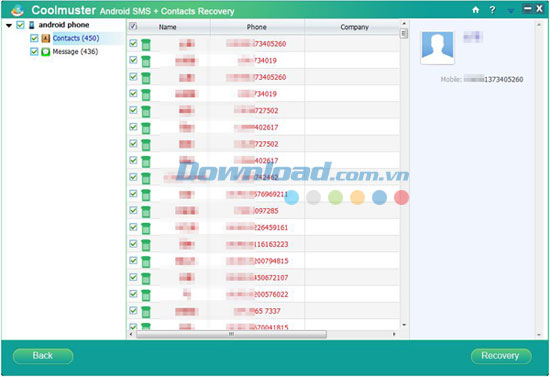This screenshot has height=377, width=550.
Task: Click the Home icon in title bar
Action: (475, 10)
